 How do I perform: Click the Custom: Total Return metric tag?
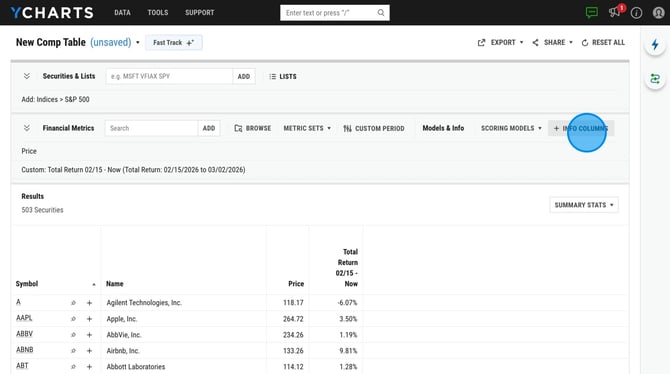[133, 170]
